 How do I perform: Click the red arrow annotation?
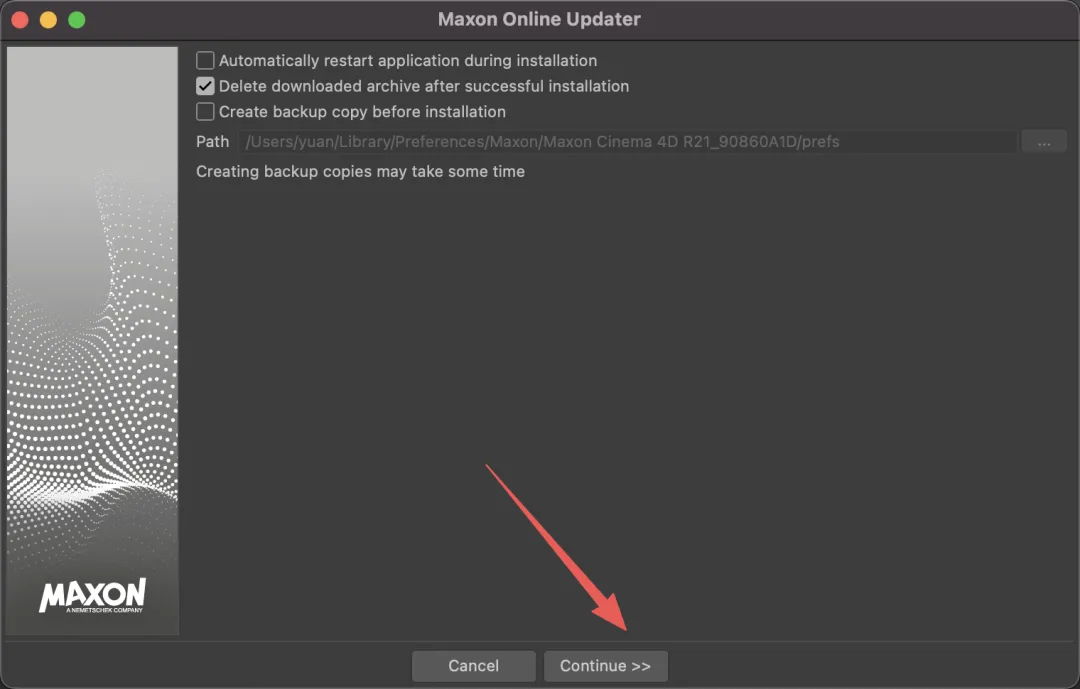[x=557, y=548]
